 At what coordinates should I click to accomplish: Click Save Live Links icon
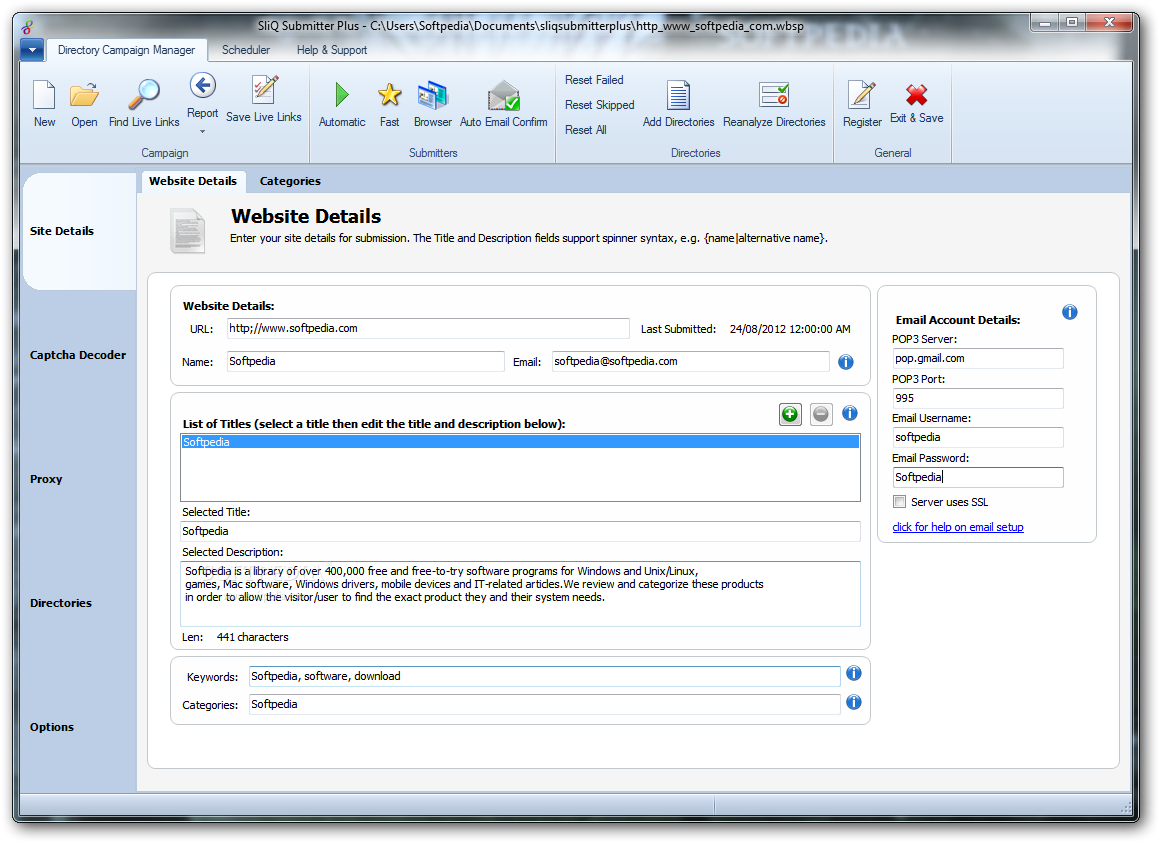click(264, 90)
